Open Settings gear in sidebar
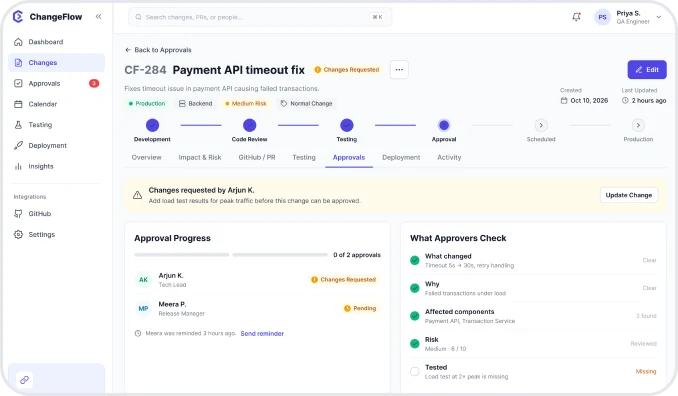678x396 pixels. pyautogui.click(x=18, y=234)
